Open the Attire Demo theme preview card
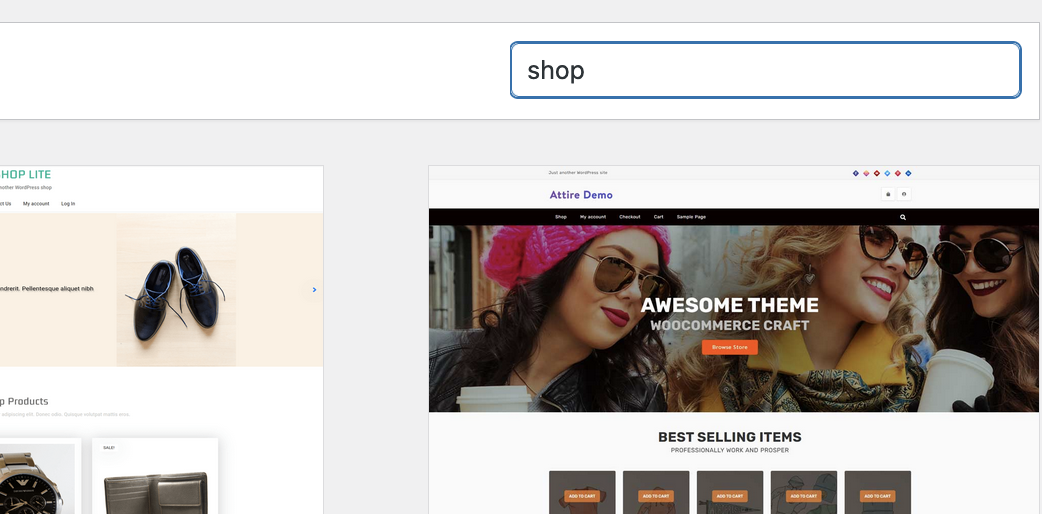Viewport: 1042px width, 514px height. pyautogui.click(x=734, y=340)
